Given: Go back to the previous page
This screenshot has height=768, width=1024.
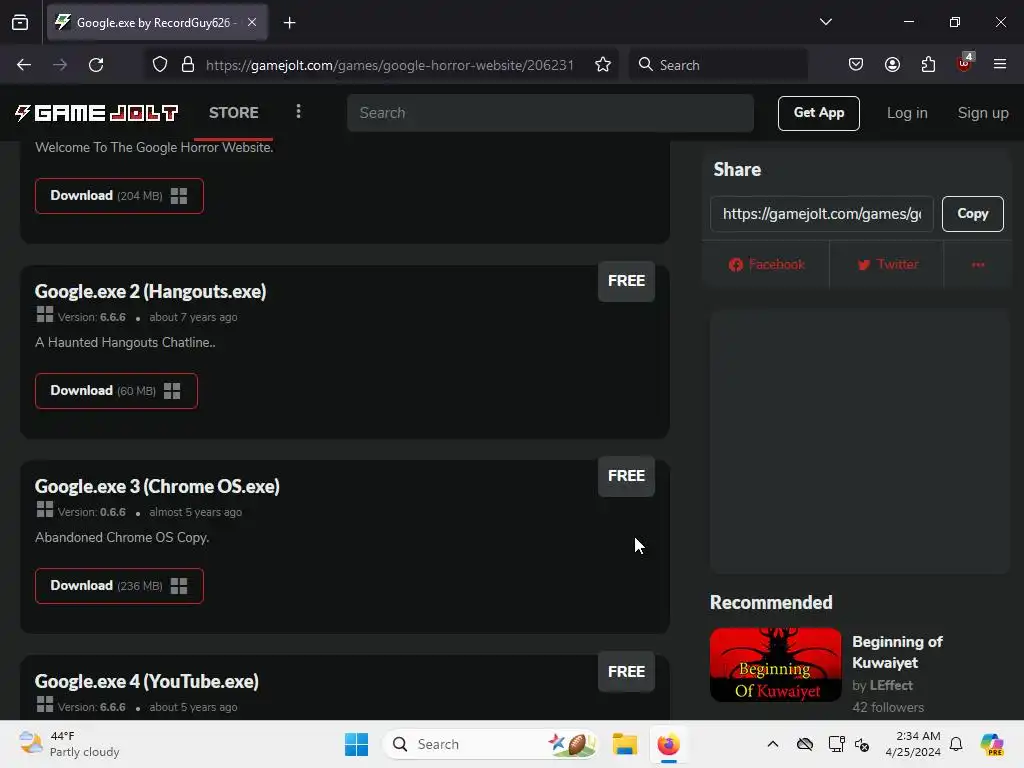Looking at the screenshot, I should click(24, 65).
